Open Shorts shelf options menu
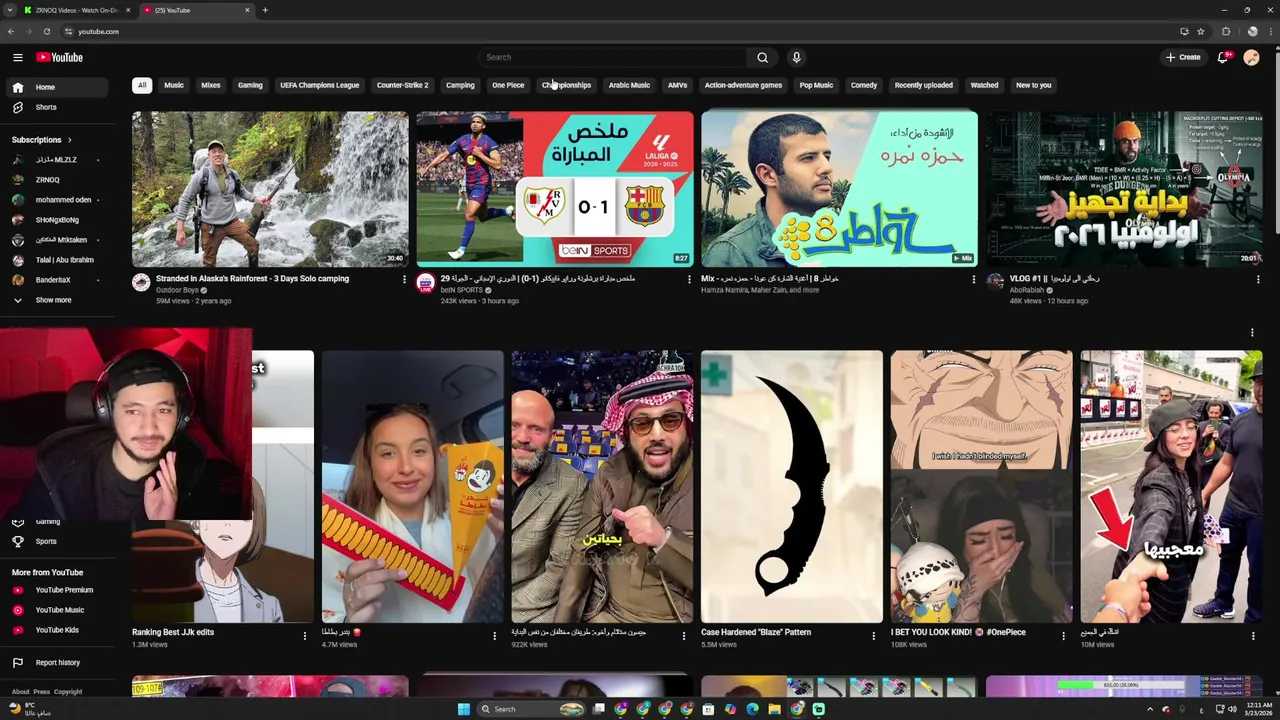This screenshot has height=720, width=1280. click(x=1251, y=333)
